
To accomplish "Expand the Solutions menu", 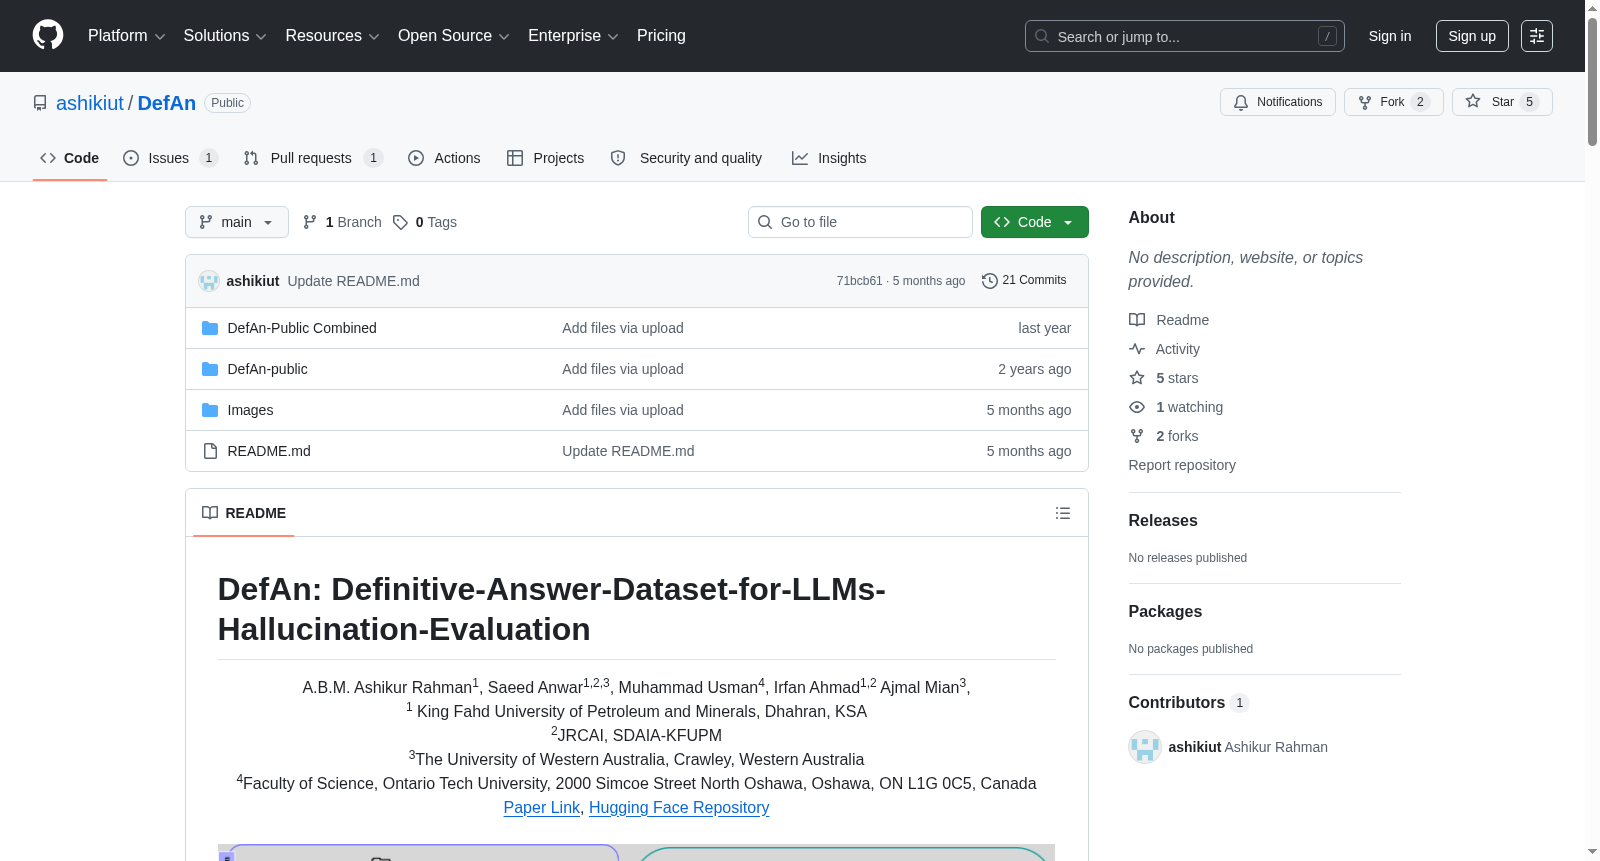I will (225, 36).
